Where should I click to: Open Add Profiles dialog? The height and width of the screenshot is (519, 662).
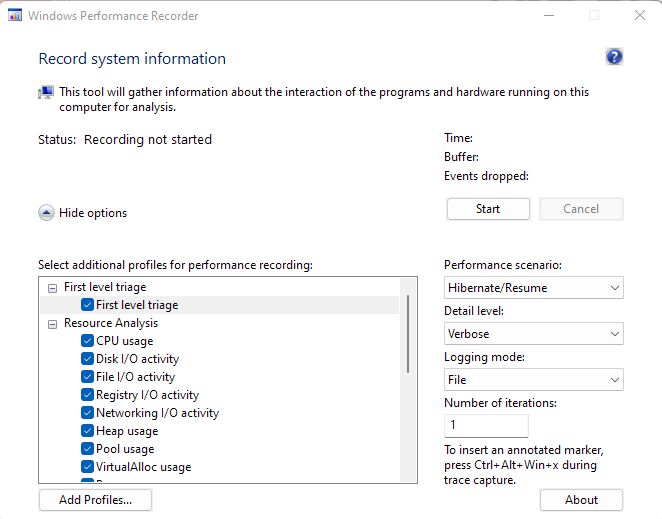95,500
